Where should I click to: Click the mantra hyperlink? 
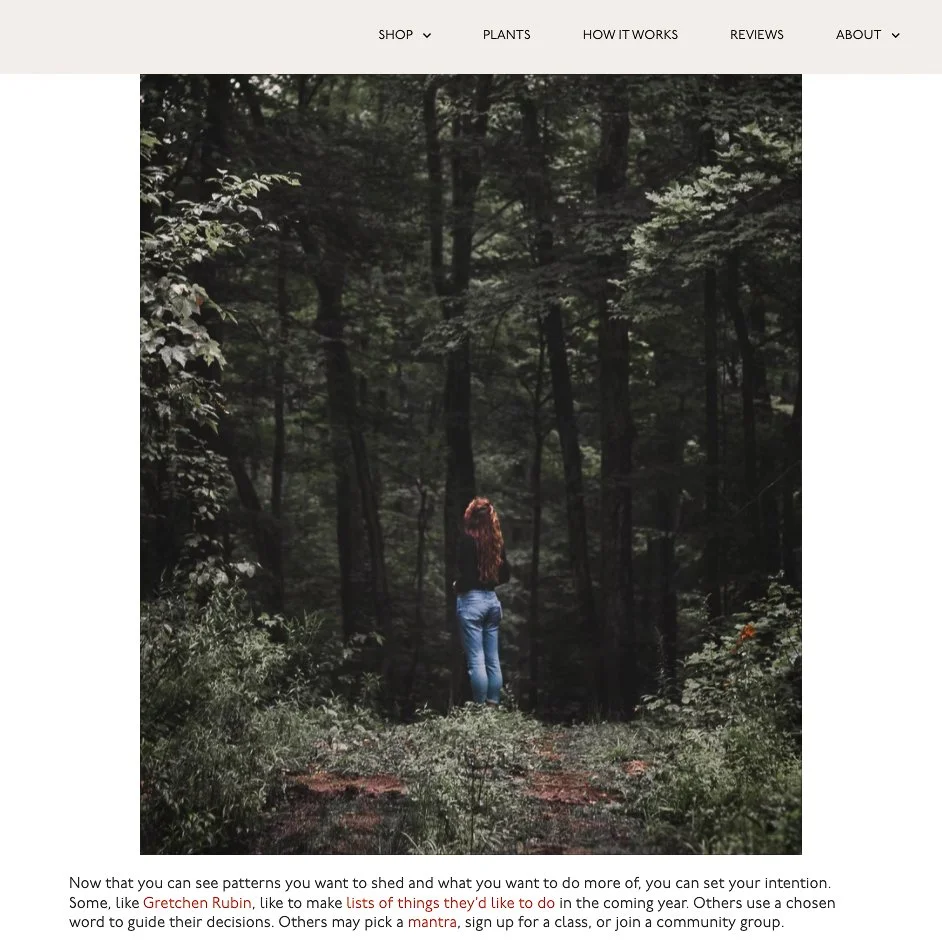click(432, 922)
